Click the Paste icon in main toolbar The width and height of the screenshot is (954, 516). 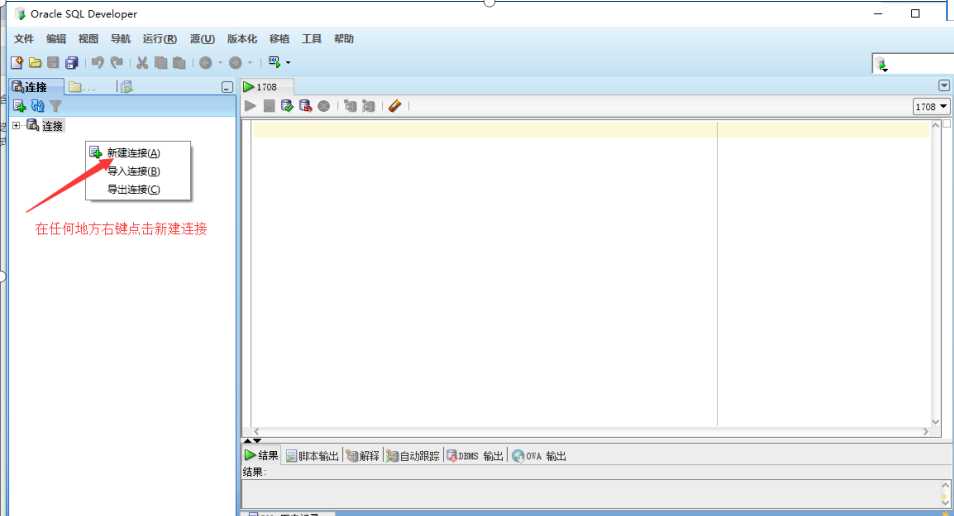click(x=179, y=62)
